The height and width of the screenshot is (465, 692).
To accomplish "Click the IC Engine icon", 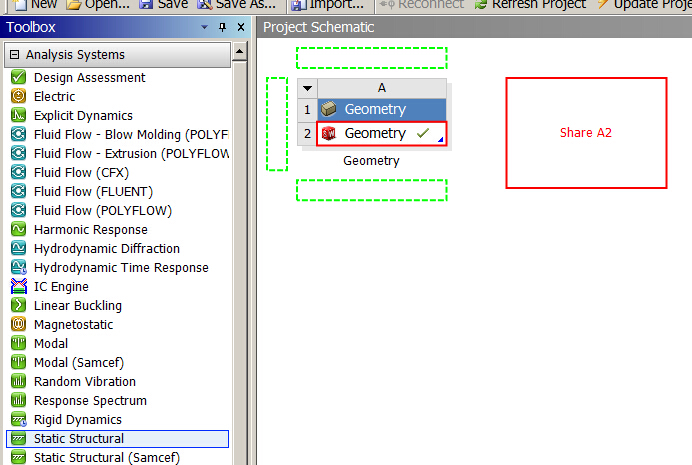I will [18, 286].
